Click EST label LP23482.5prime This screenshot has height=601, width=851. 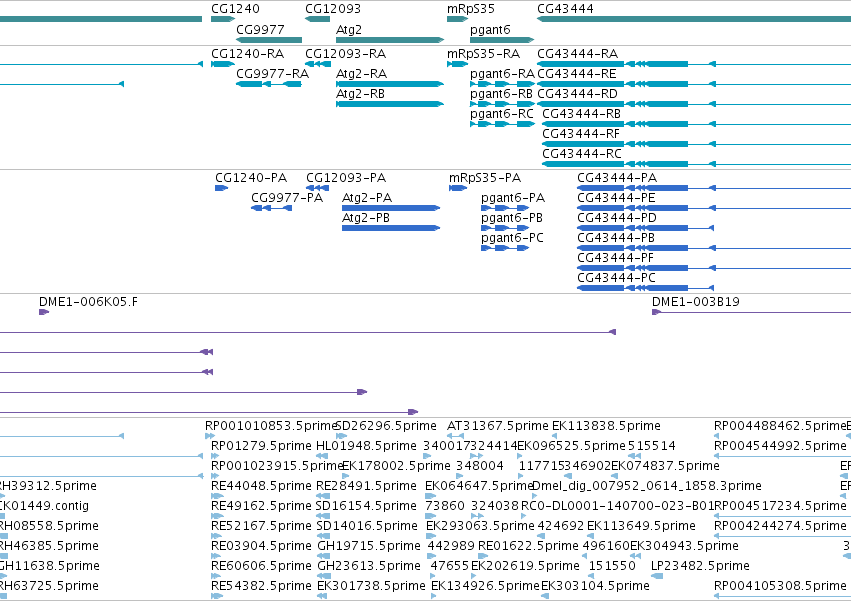click(x=700, y=567)
